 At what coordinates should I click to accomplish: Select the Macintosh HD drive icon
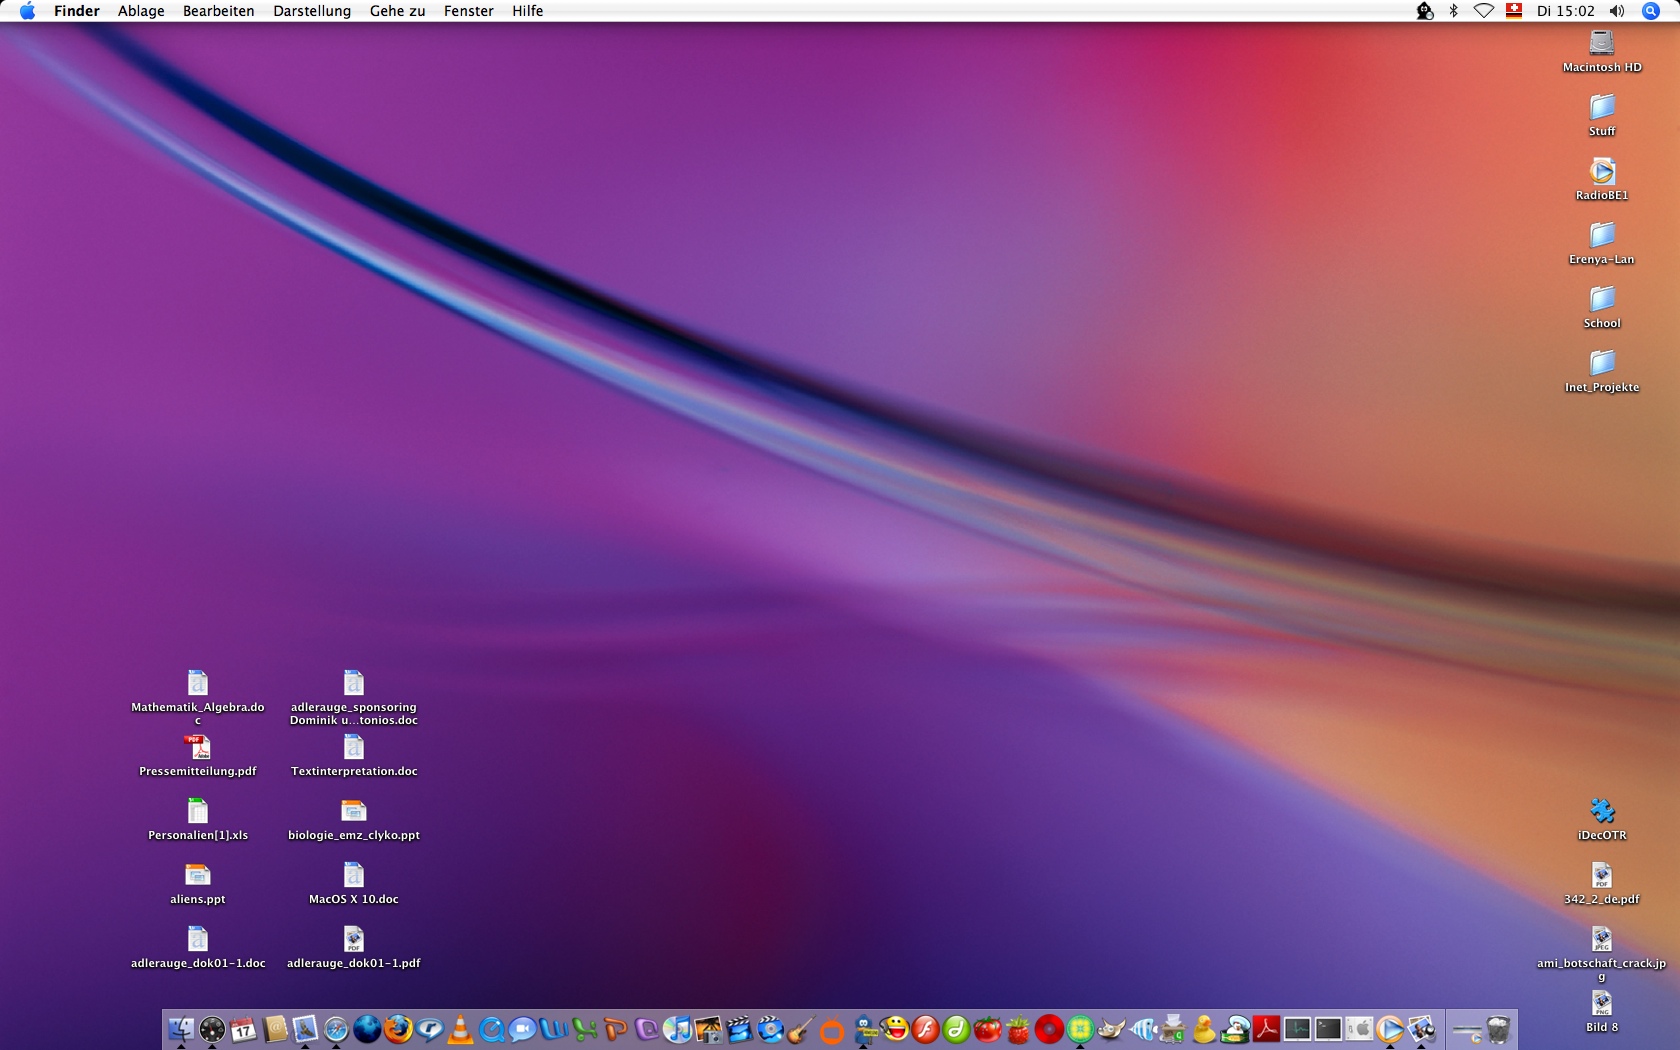[1602, 45]
